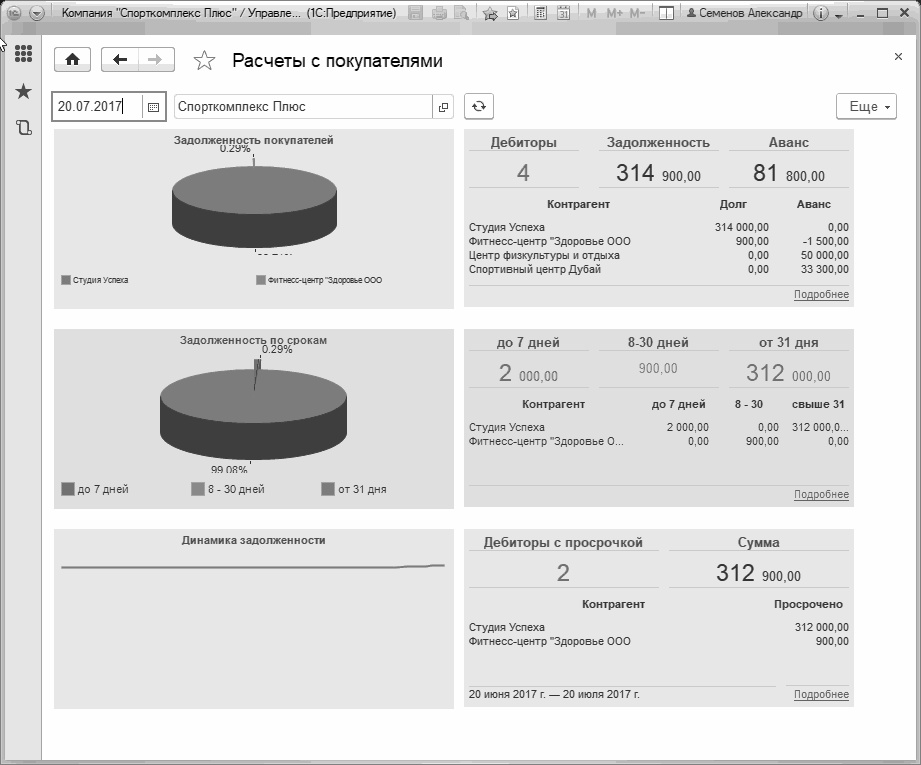The width and height of the screenshot is (921, 765).
Task: Open the history star-list icon in title bar
Action: click(513, 13)
